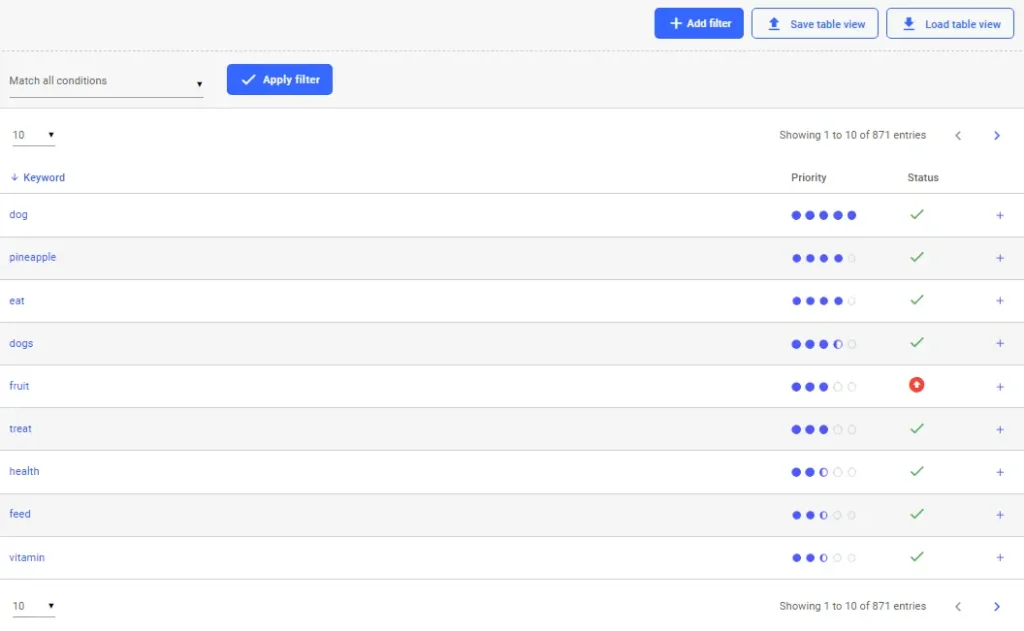Open the eat keyword link
1024x631 pixels.
(17, 300)
